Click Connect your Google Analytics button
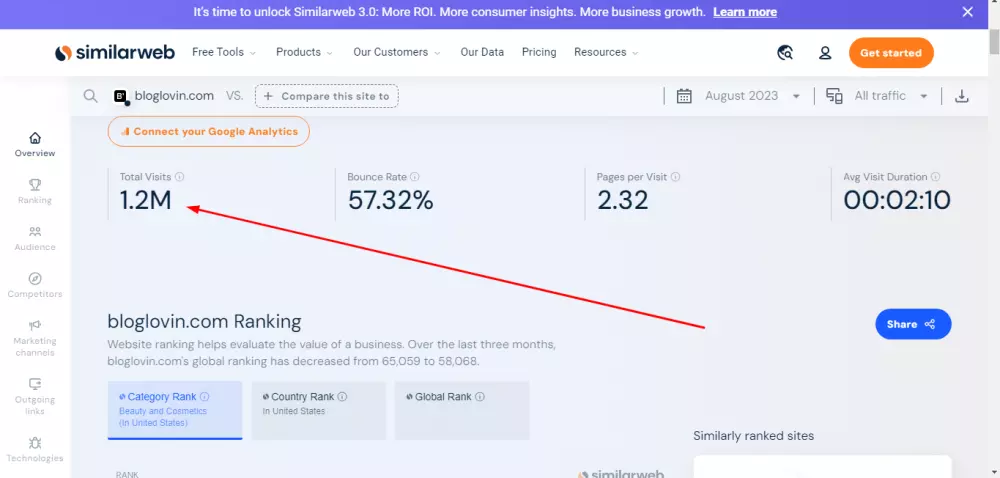 click(x=209, y=131)
